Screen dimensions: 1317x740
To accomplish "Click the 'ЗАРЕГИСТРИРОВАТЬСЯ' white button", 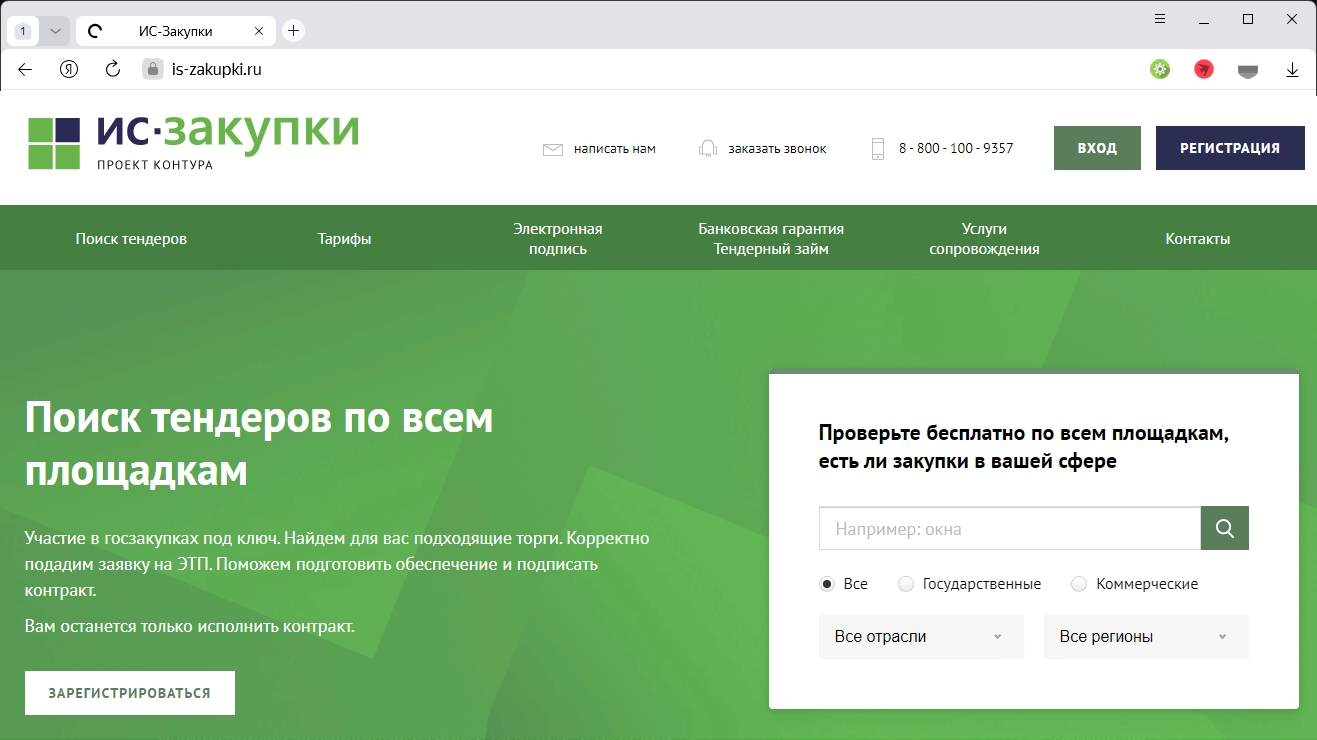I will point(130,693).
